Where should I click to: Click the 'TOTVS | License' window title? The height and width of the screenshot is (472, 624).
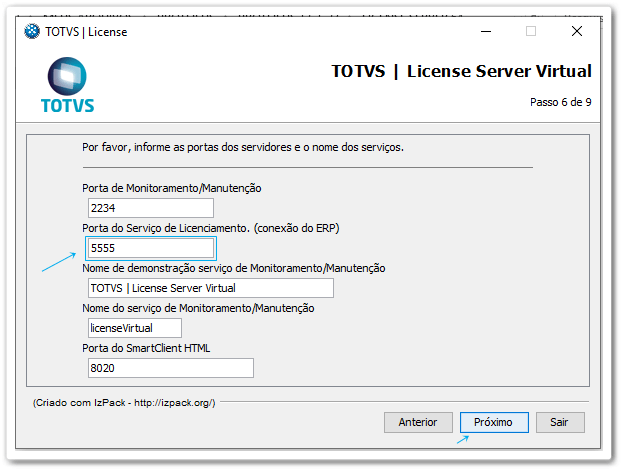click(x=86, y=32)
